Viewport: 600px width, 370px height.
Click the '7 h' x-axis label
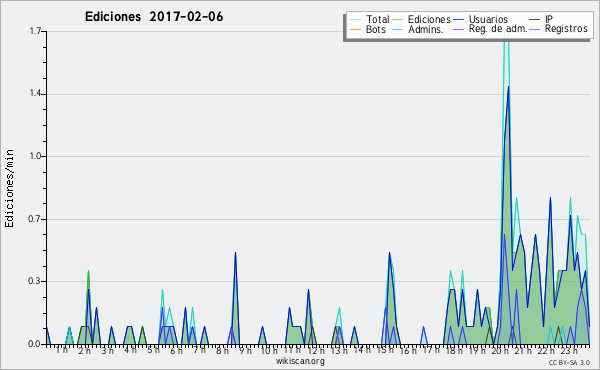tap(199, 350)
